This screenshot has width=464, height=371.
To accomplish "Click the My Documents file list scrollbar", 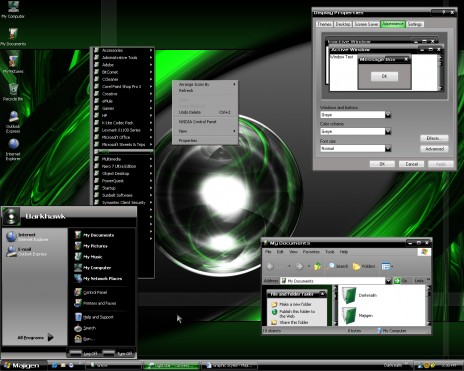I will pyautogui.click(x=429, y=305).
